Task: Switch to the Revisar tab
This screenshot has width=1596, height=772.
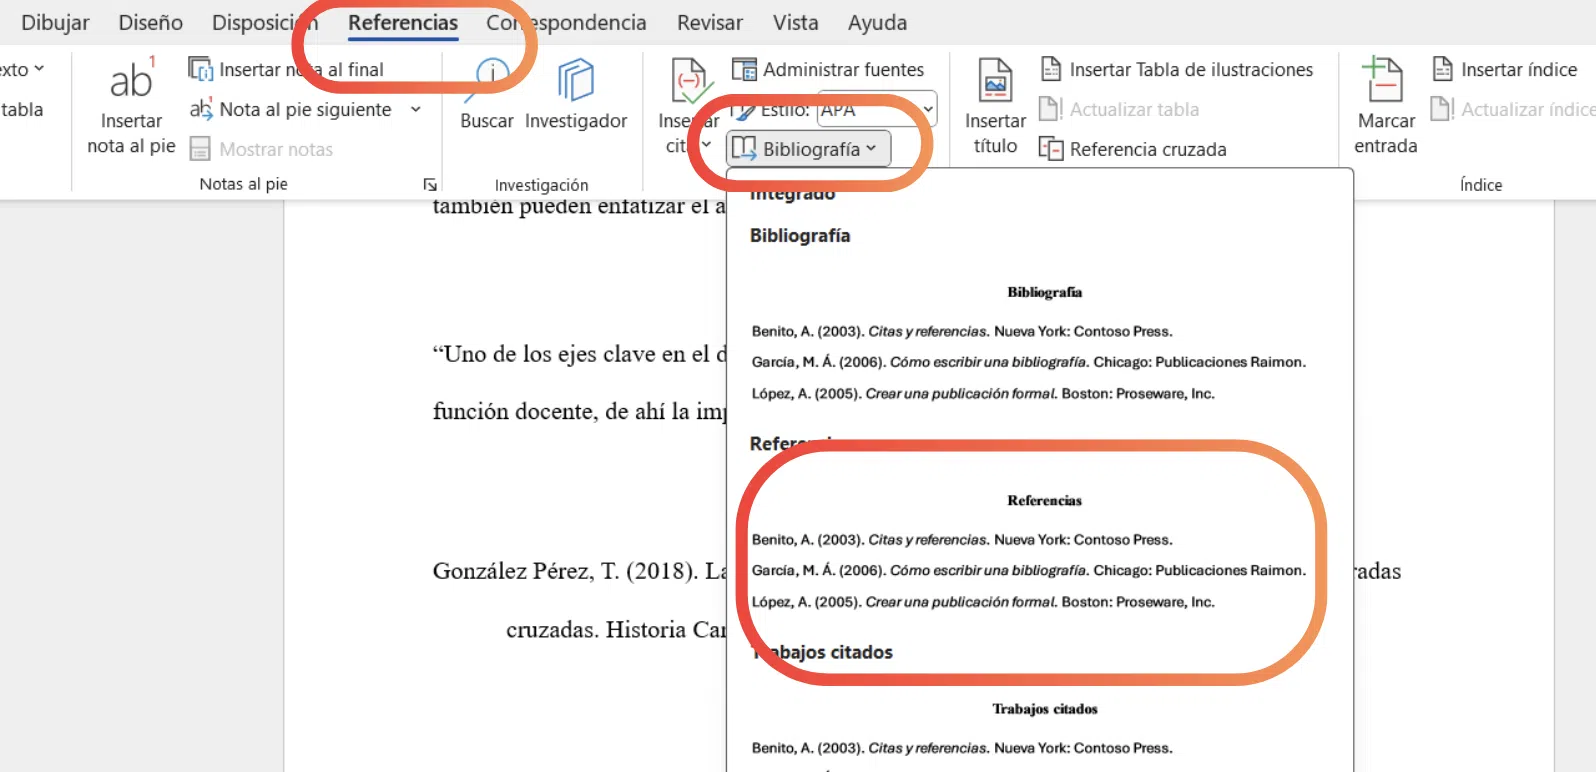Action: (x=709, y=22)
